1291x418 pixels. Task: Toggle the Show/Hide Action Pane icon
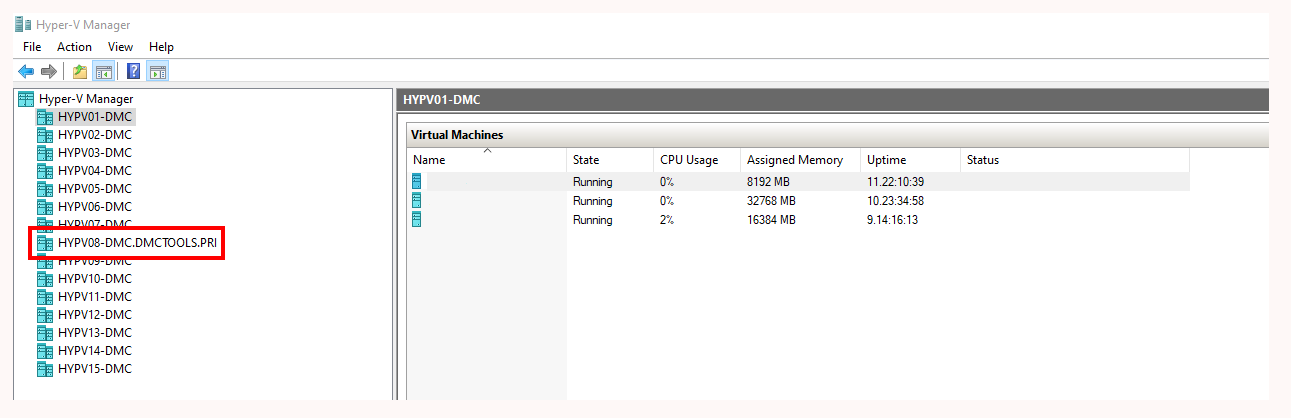tap(158, 71)
